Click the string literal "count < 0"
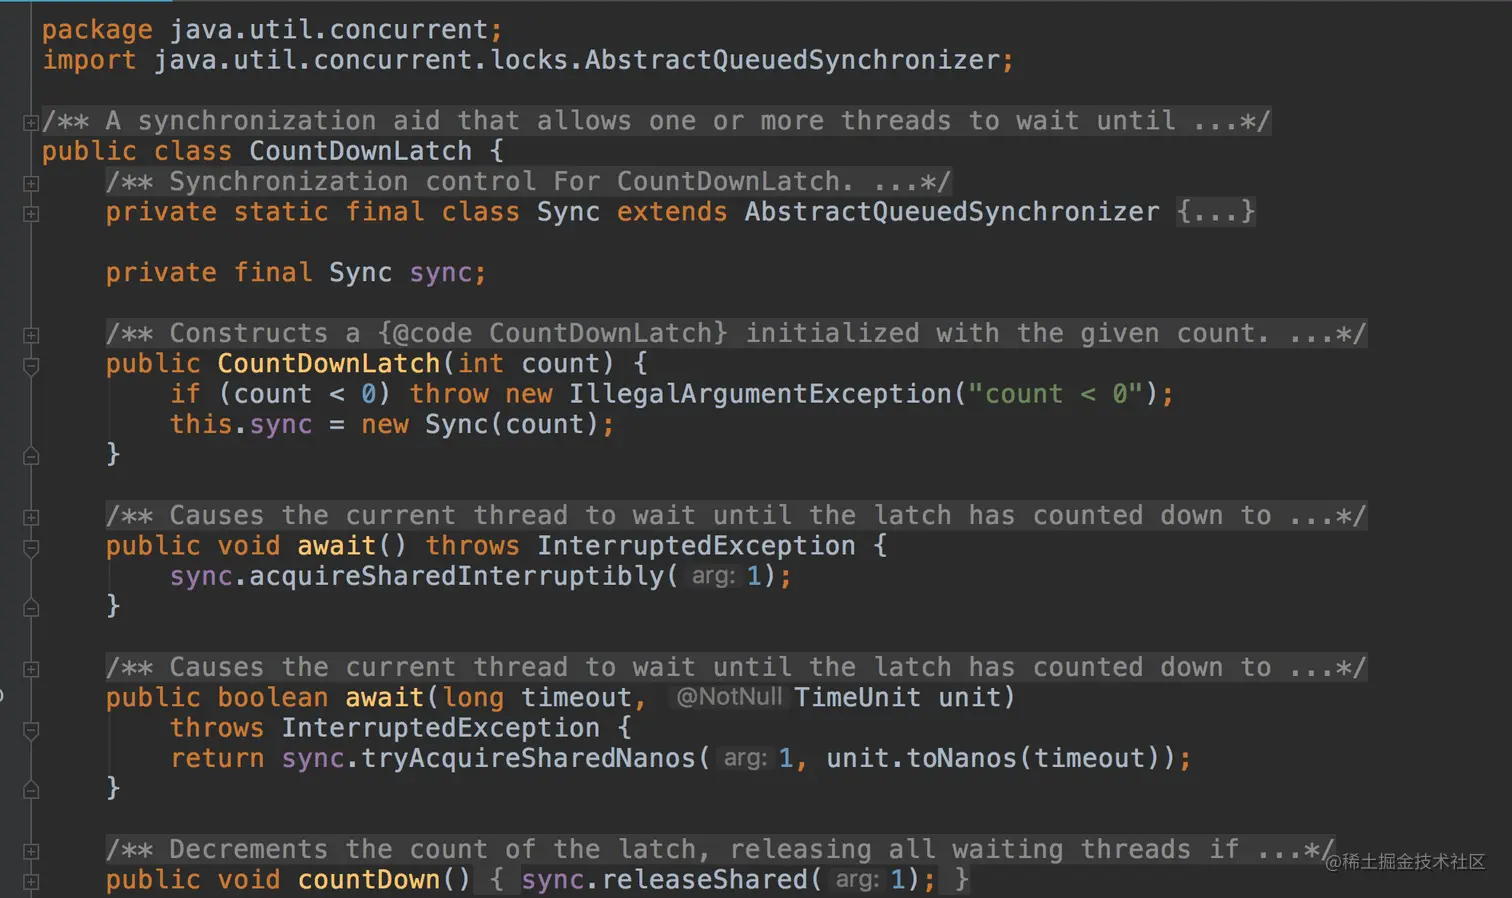The image size is (1512, 898). point(1056,394)
